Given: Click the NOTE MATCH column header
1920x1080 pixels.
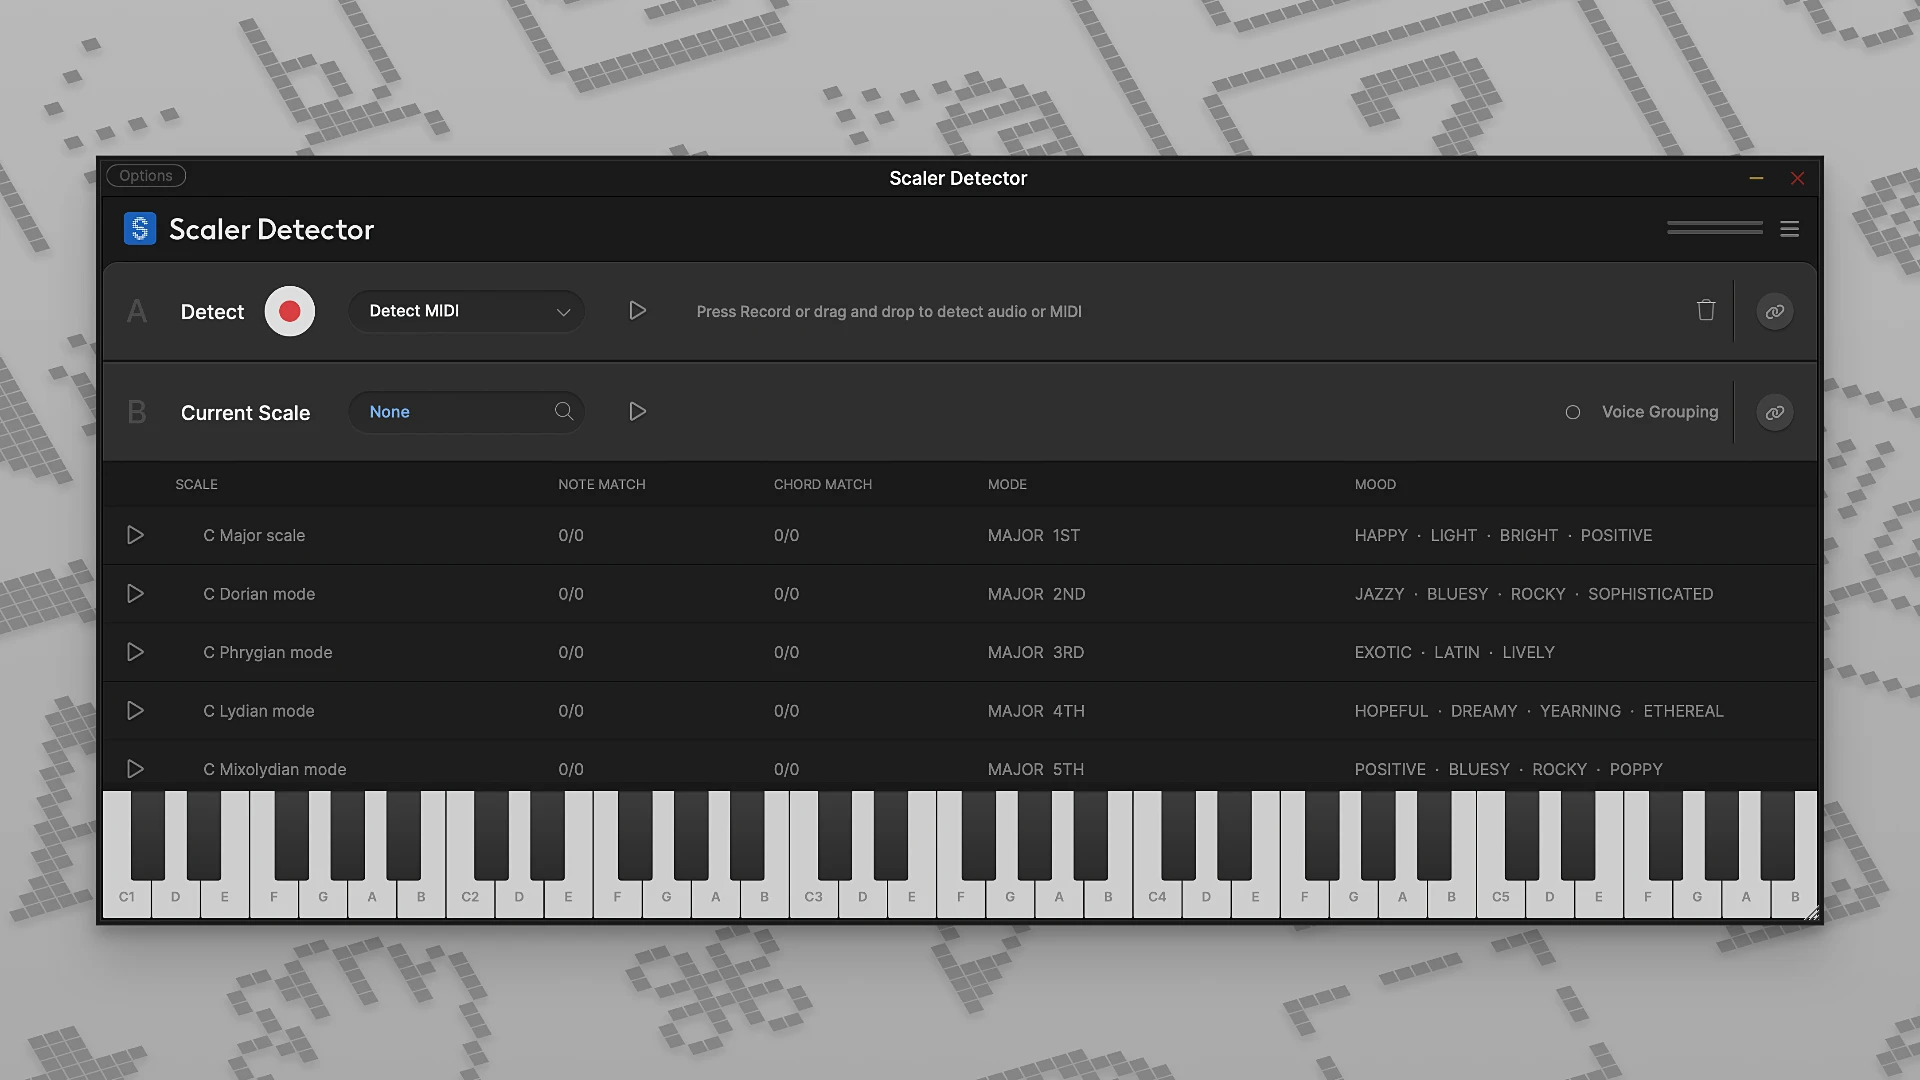Looking at the screenshot, I should 601,484.
